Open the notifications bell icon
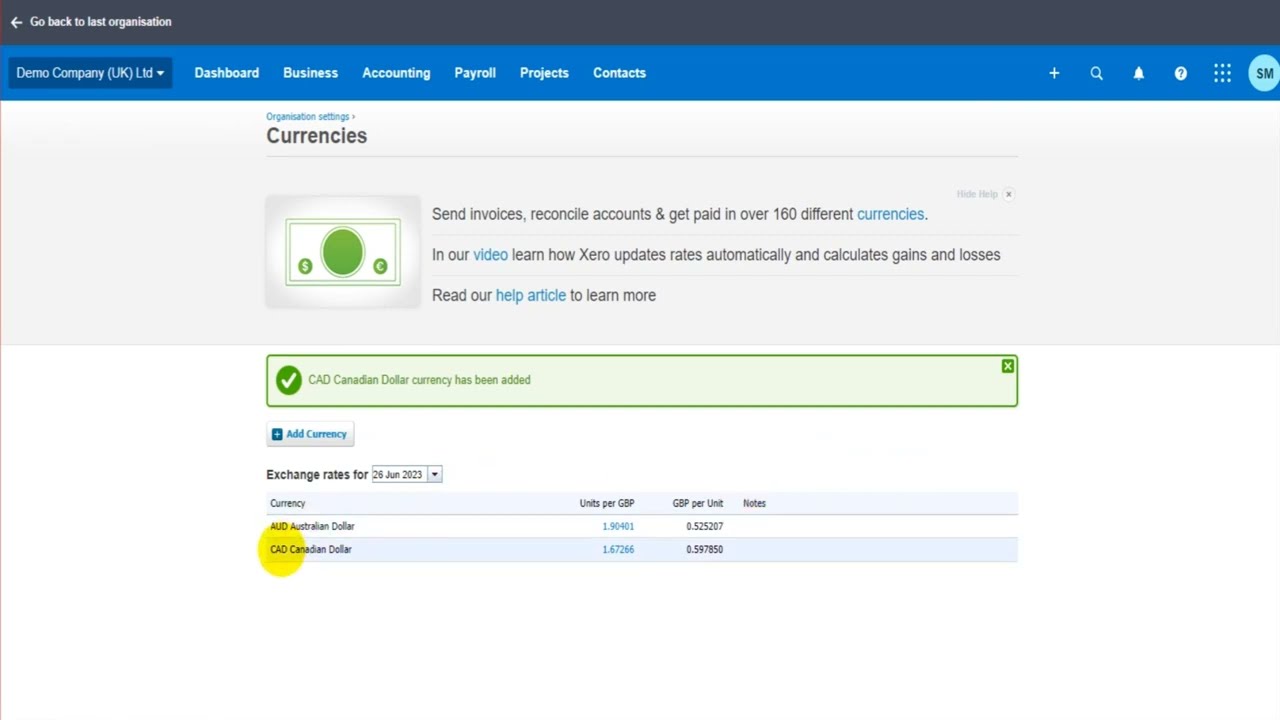 1139,73
